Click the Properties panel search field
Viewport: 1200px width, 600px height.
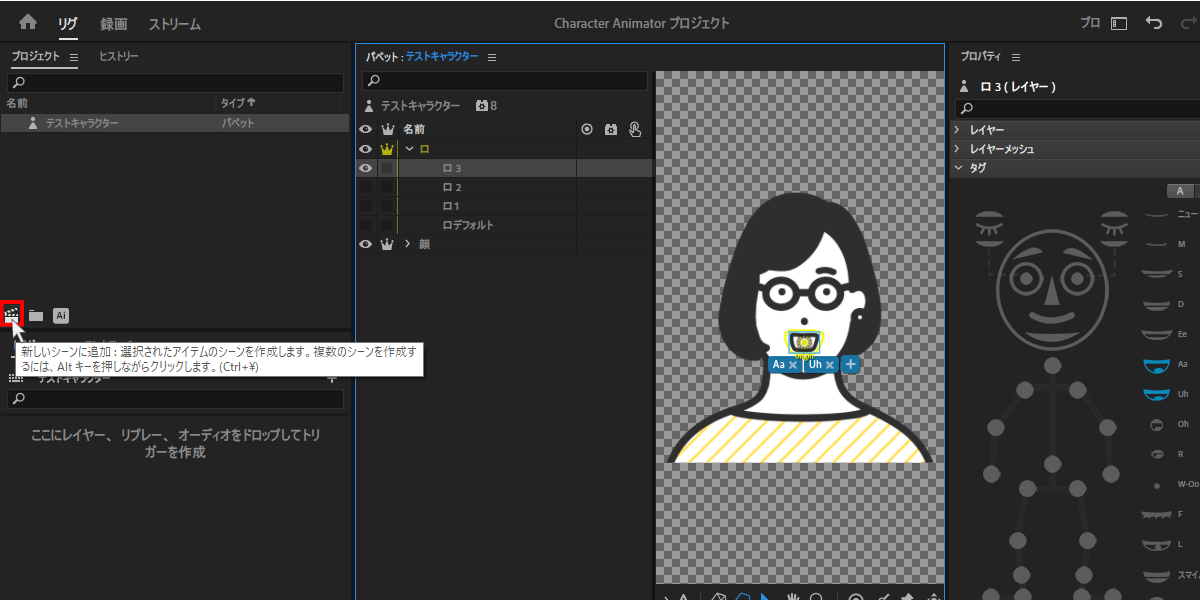[x=1076, y=108]
